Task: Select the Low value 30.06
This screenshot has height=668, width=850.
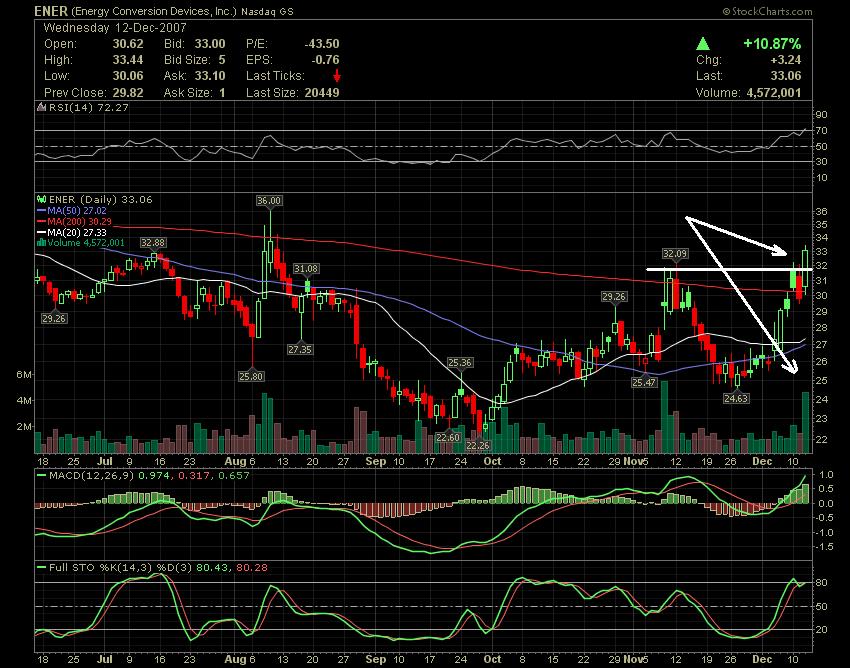Action: (128, 76)
